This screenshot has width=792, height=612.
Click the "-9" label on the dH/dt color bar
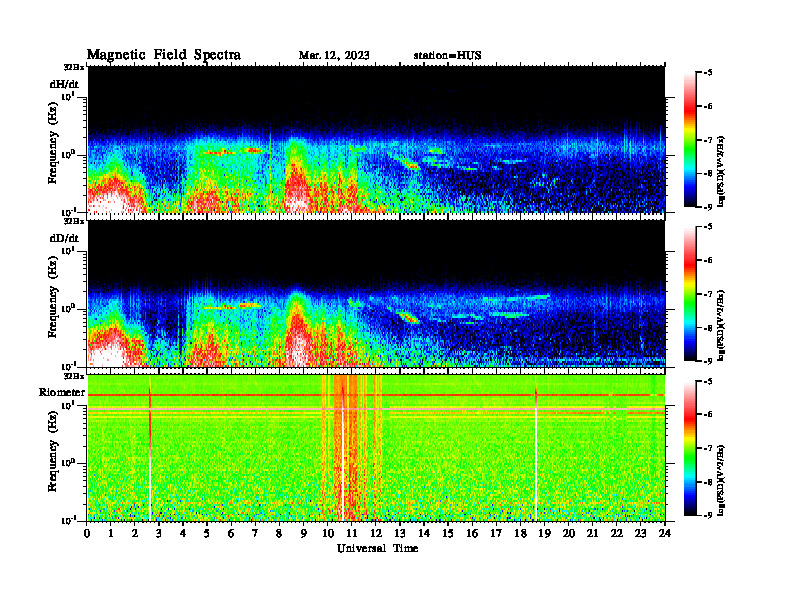point(708,207)
